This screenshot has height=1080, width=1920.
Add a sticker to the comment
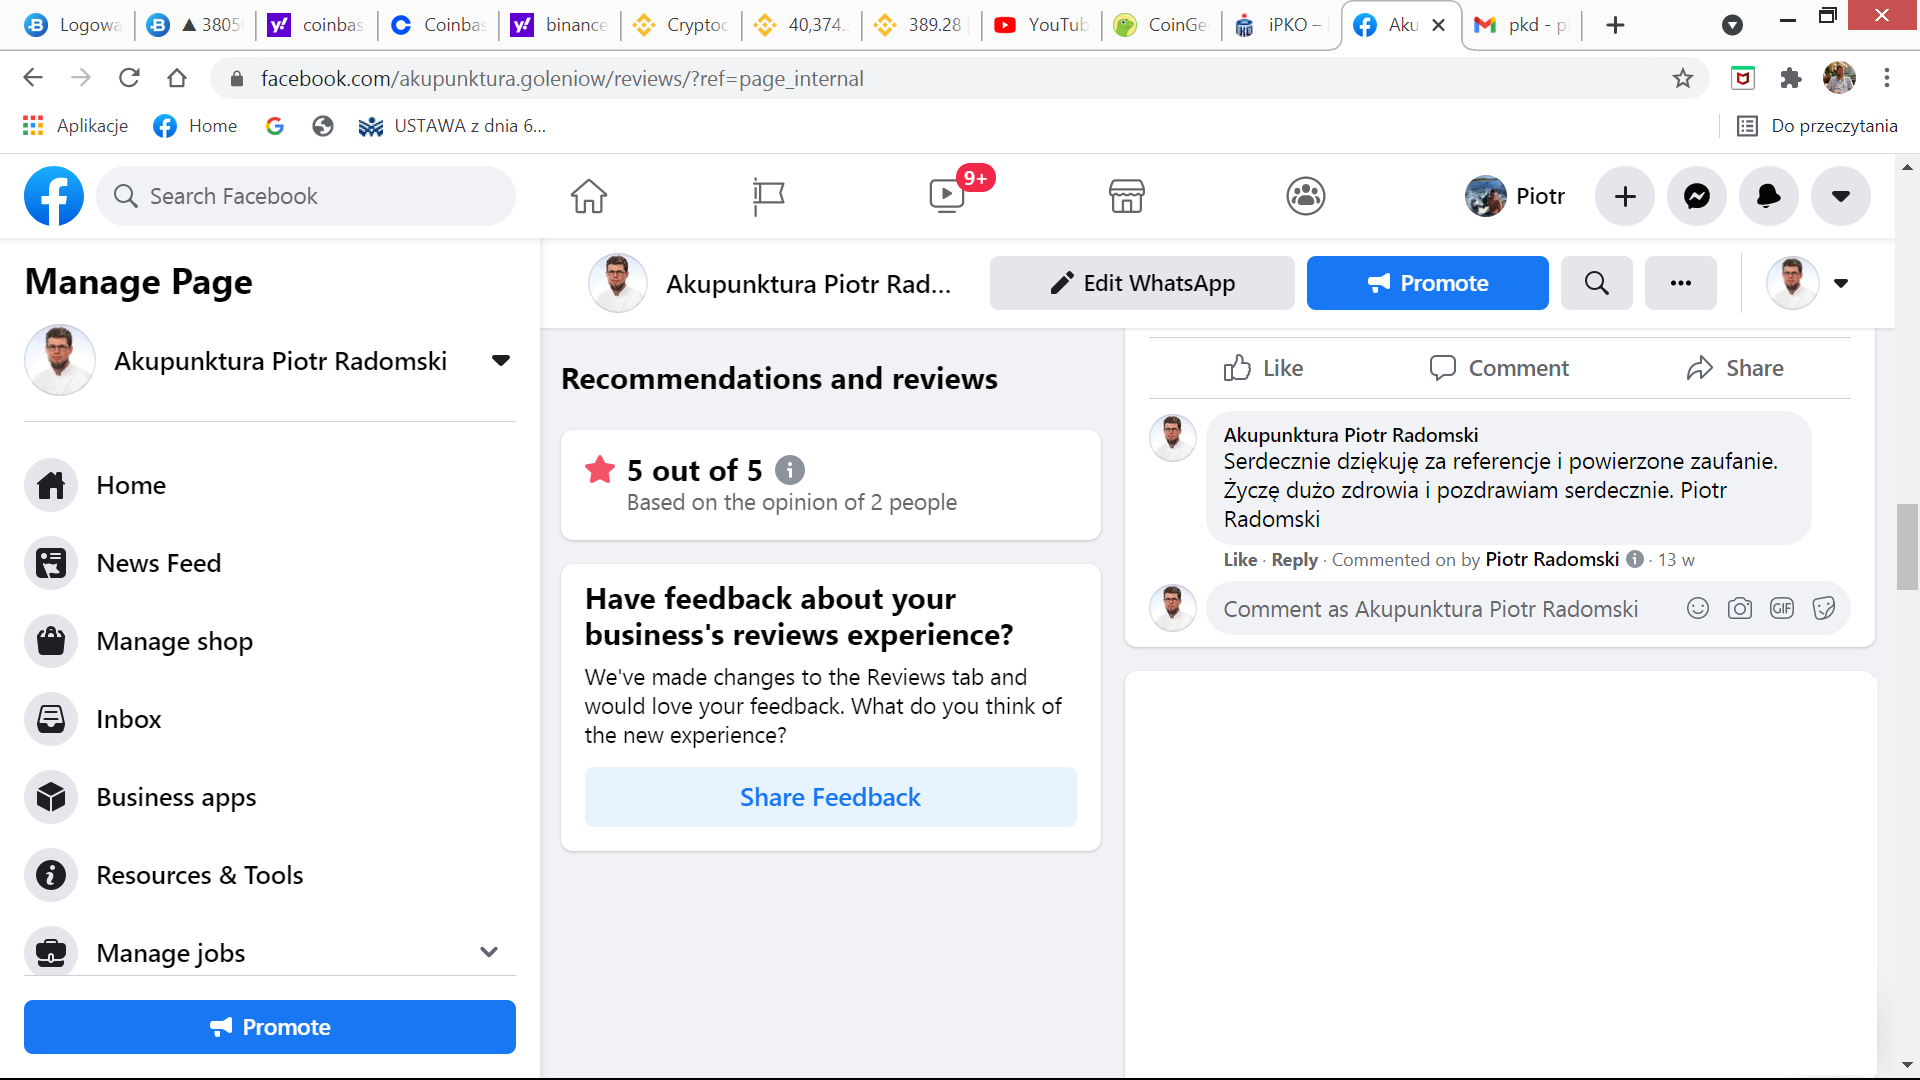(x=1824, y=608)
